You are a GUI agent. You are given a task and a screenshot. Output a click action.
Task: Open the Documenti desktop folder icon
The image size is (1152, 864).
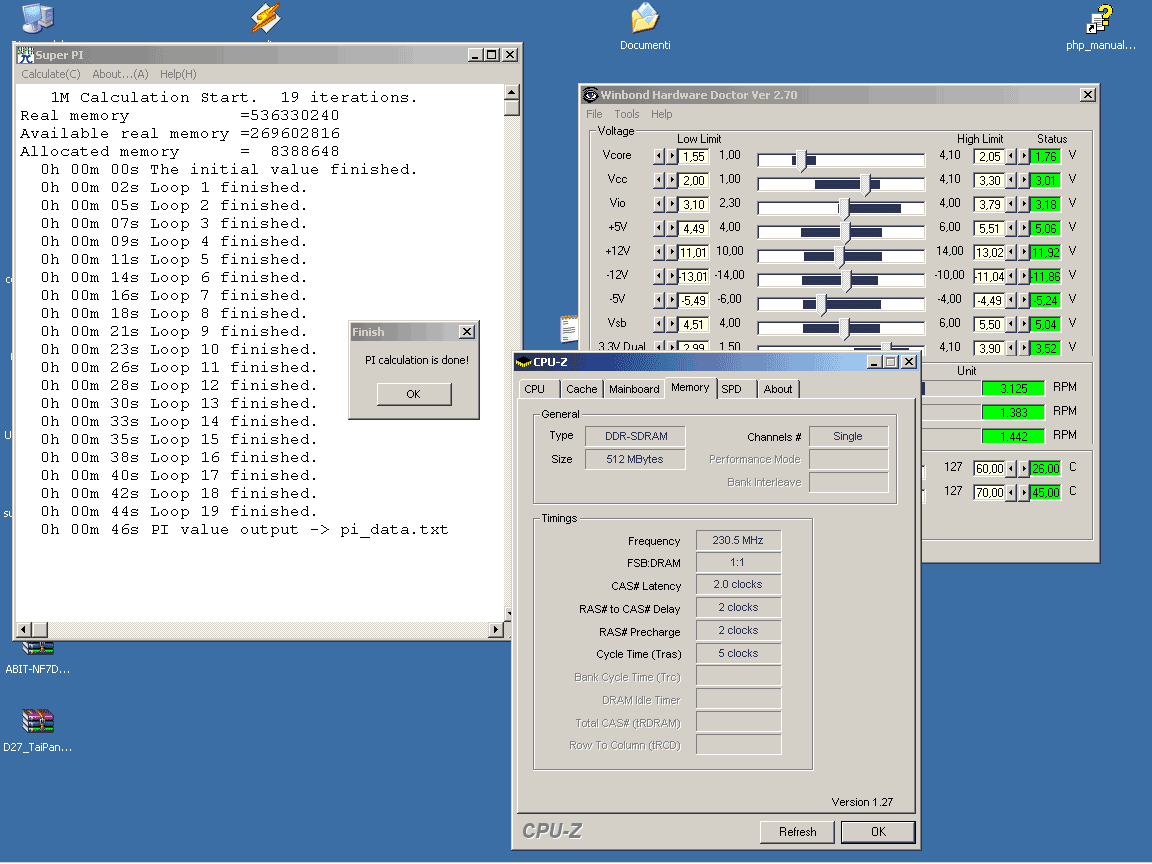(x=644, y=18)
